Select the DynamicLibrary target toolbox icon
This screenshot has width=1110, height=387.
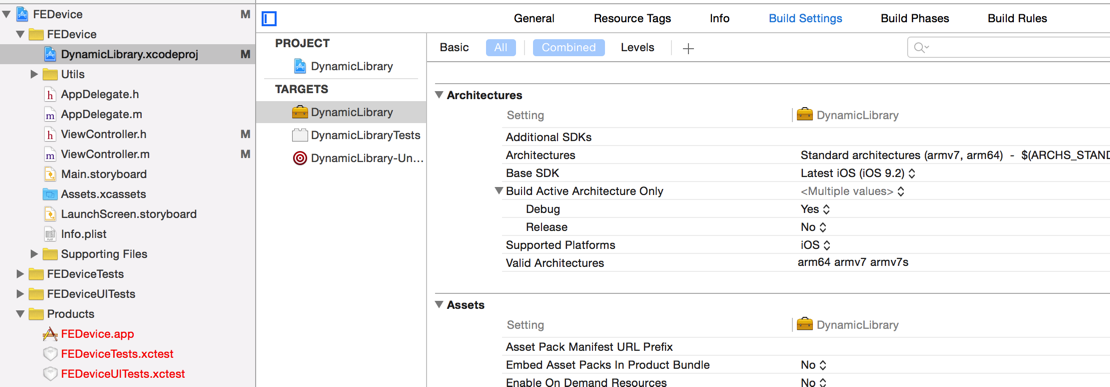point(299,112)
